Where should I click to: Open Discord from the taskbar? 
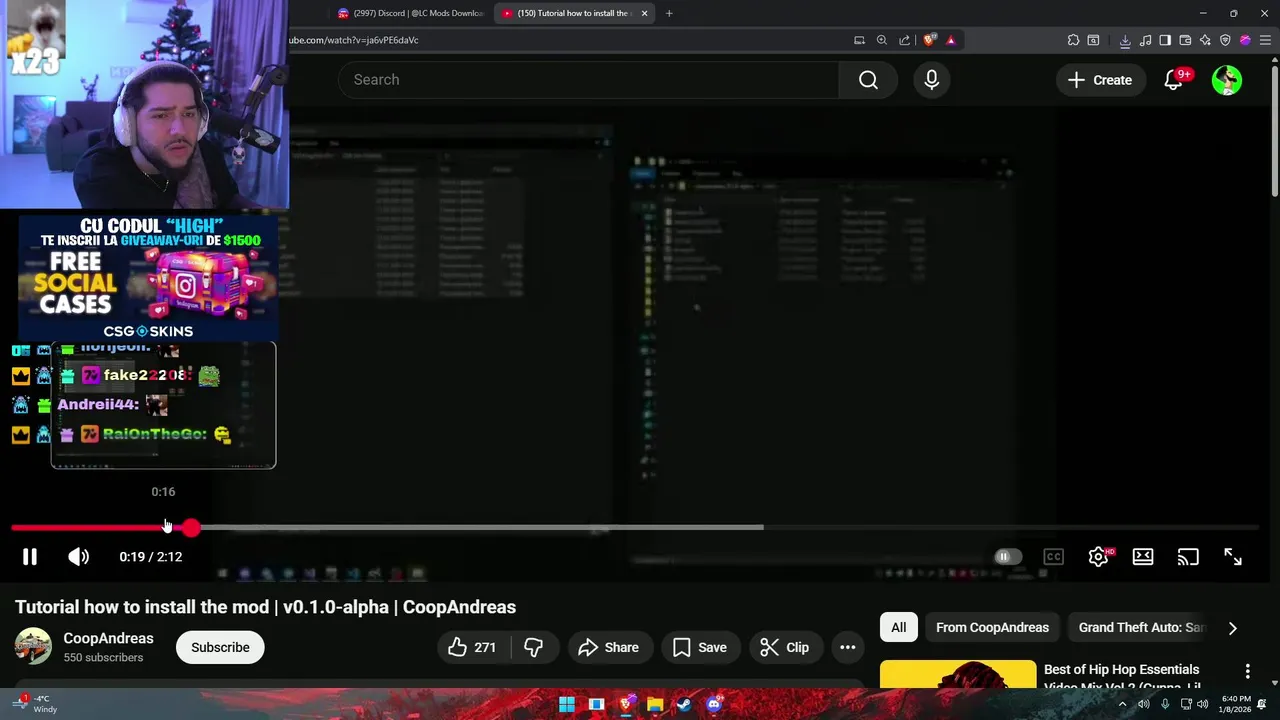click(713, 705)
